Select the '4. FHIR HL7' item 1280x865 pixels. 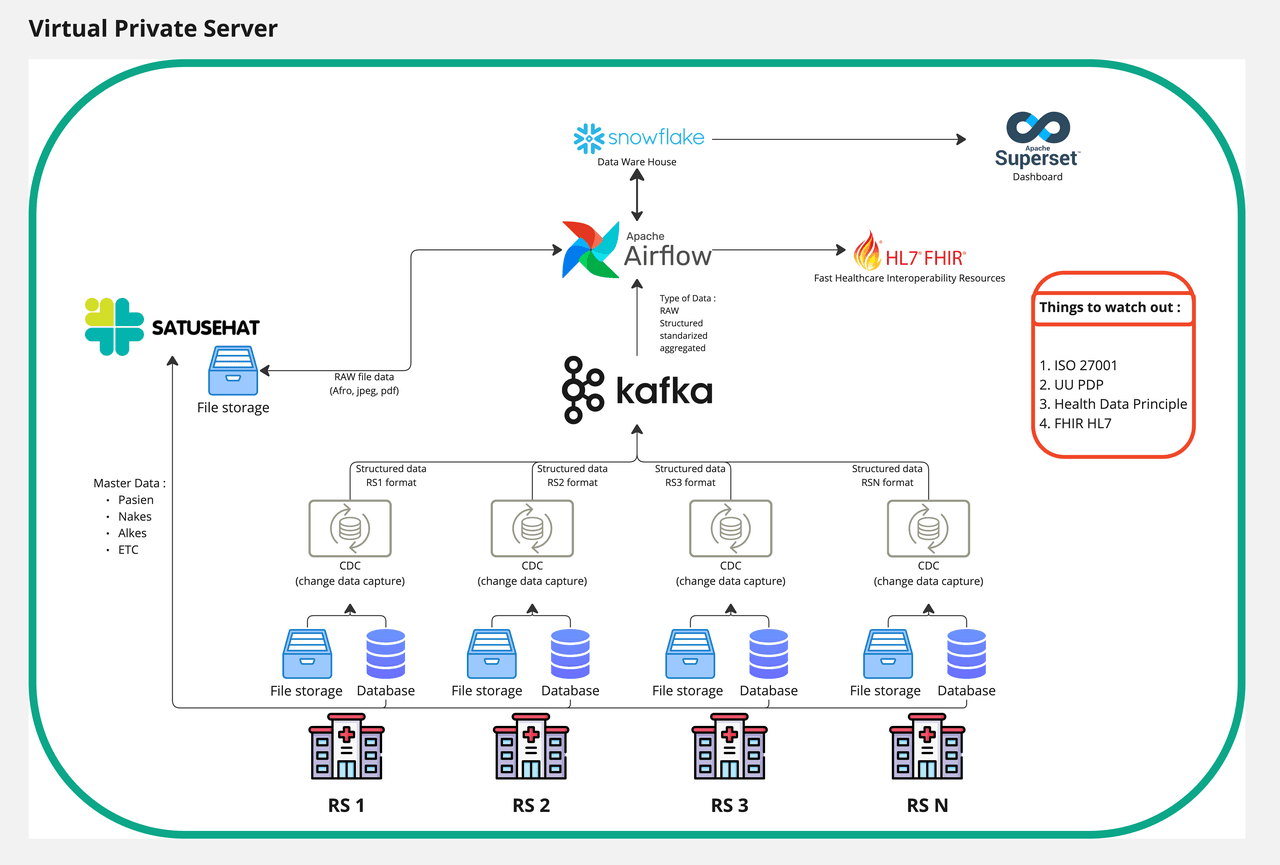1075,423
